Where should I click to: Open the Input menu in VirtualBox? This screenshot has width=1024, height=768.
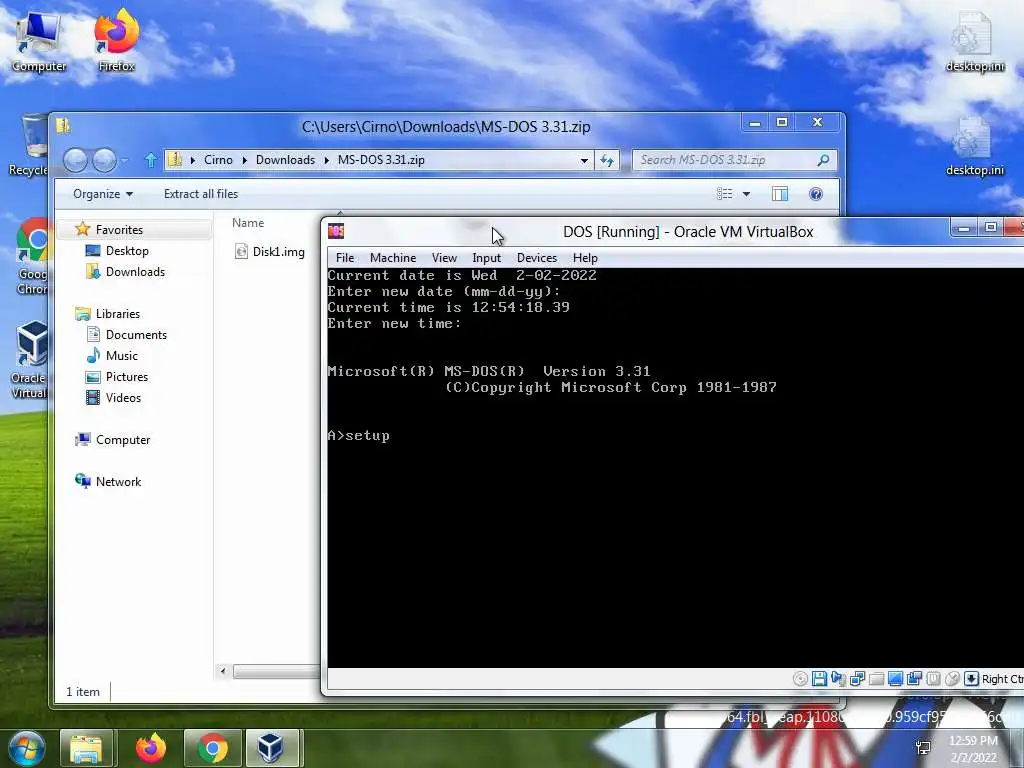click(x=487, y=258)
